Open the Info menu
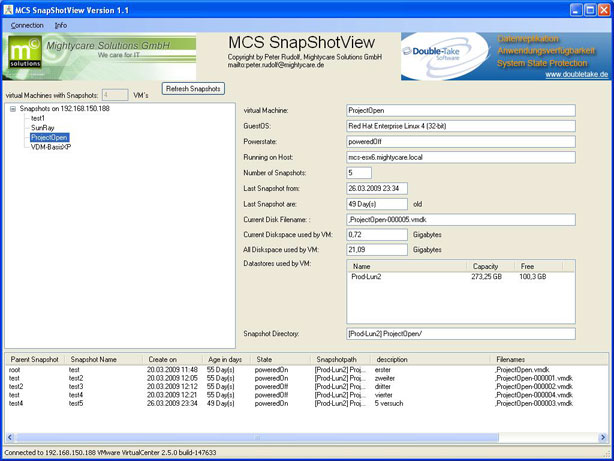 [x=61, y=24]
